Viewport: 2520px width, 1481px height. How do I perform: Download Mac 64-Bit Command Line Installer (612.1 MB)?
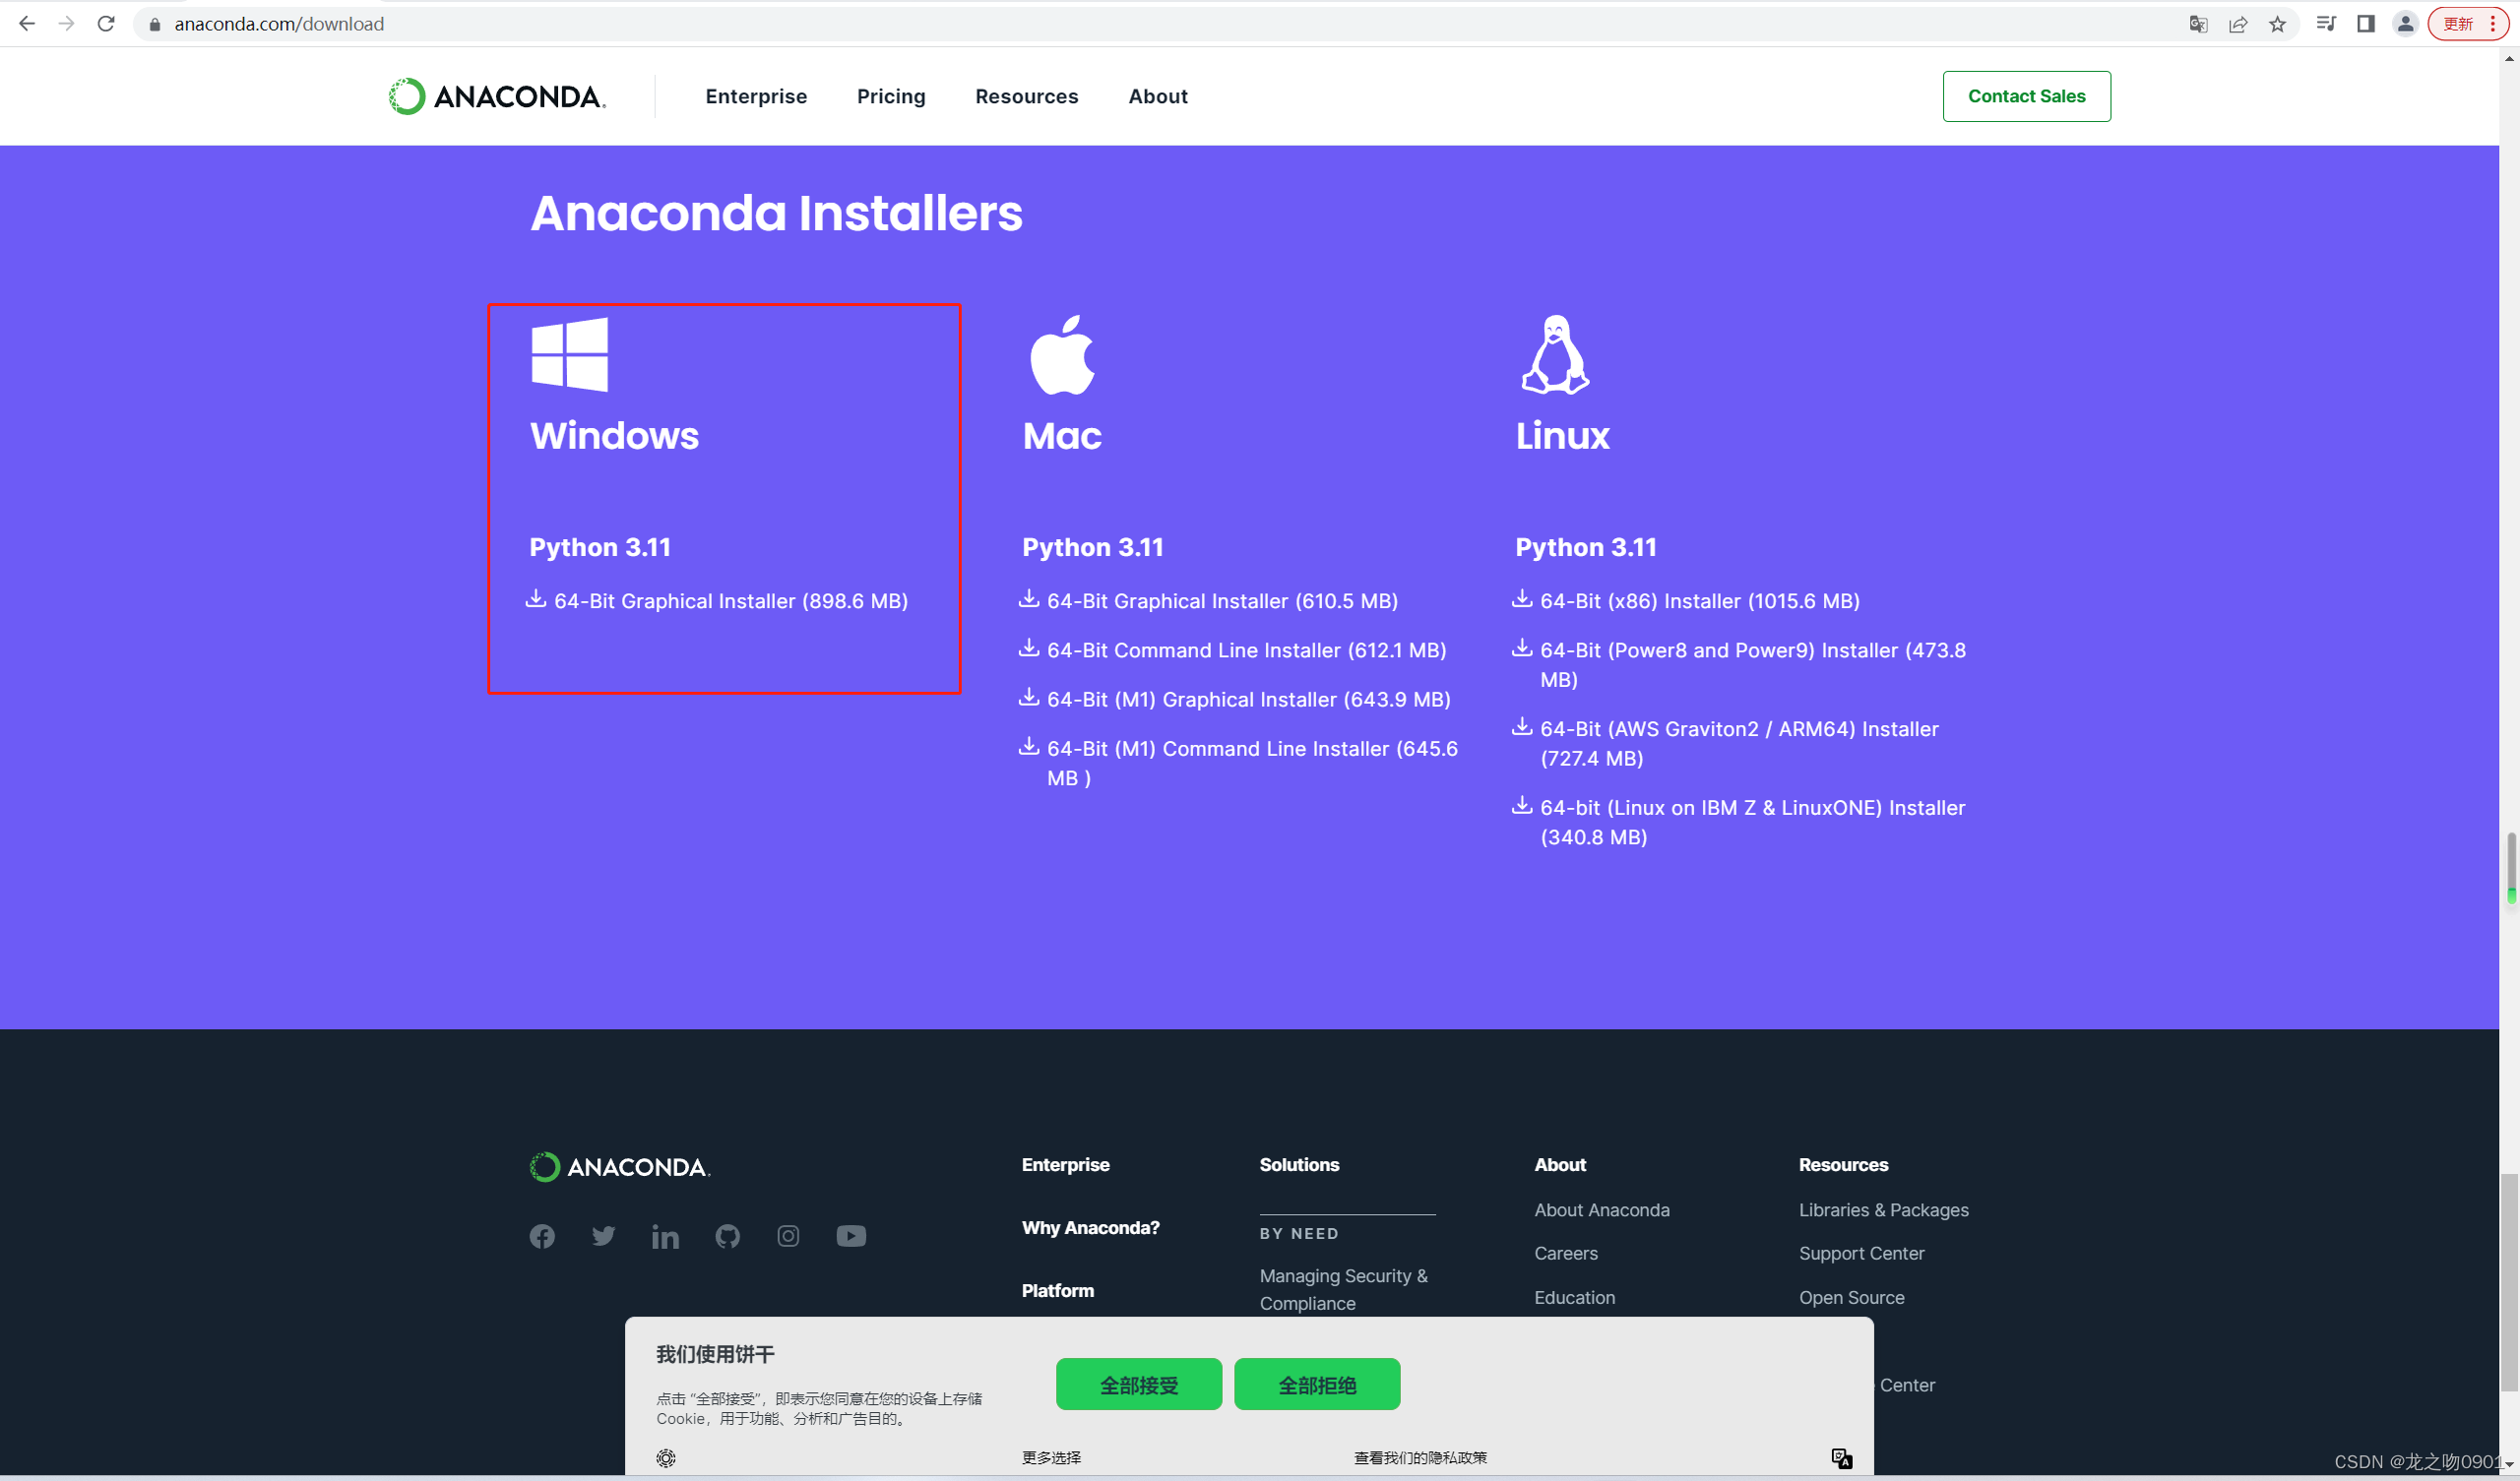pos(1232,649)
